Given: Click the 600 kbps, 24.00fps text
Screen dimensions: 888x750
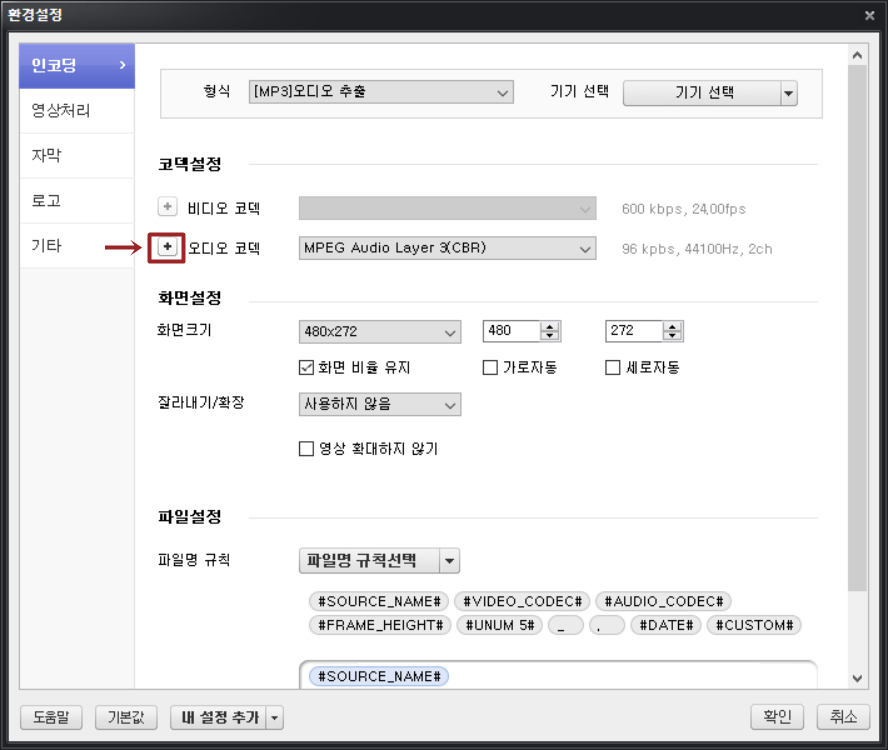Looking at the screenshot, I should pyautogui.click(x=684, y=209).
